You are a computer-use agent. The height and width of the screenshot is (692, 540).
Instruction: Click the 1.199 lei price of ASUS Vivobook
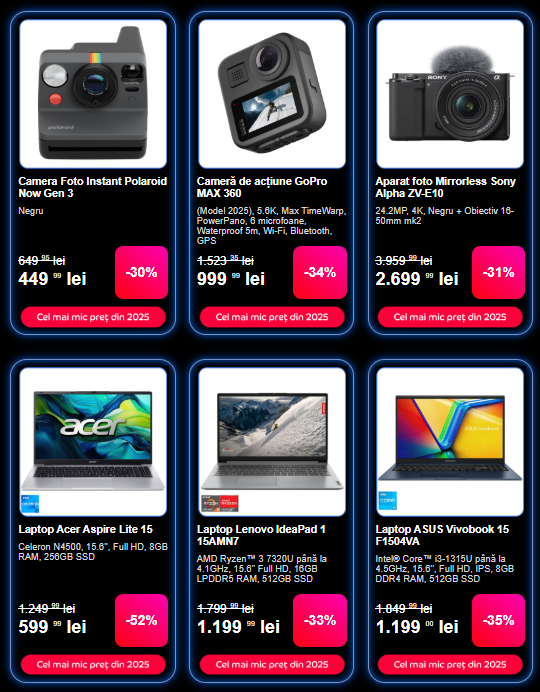point(417,627)
